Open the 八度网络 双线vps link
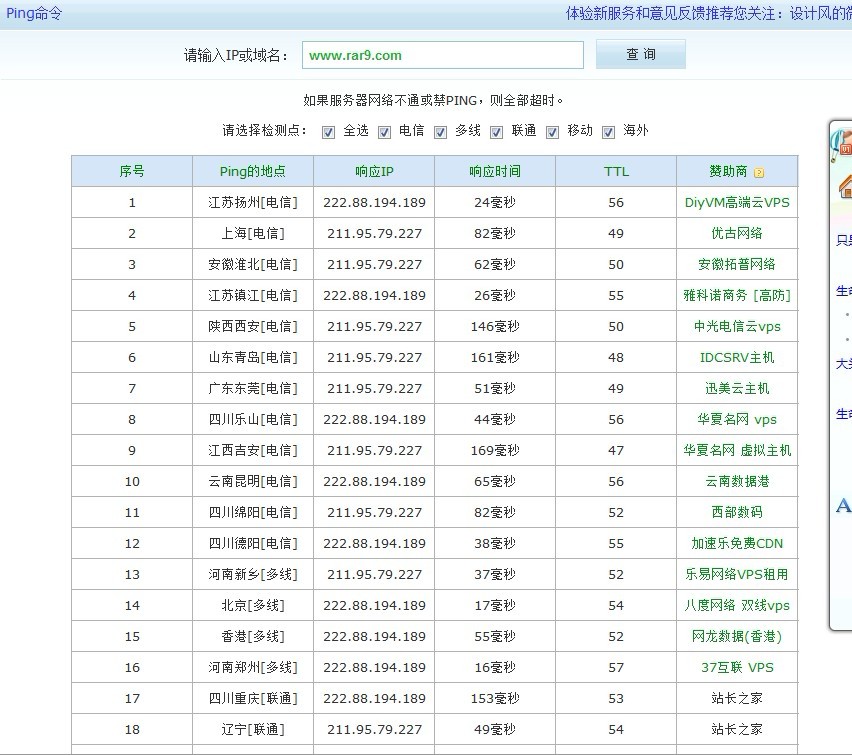 click(x=737, y=606)
